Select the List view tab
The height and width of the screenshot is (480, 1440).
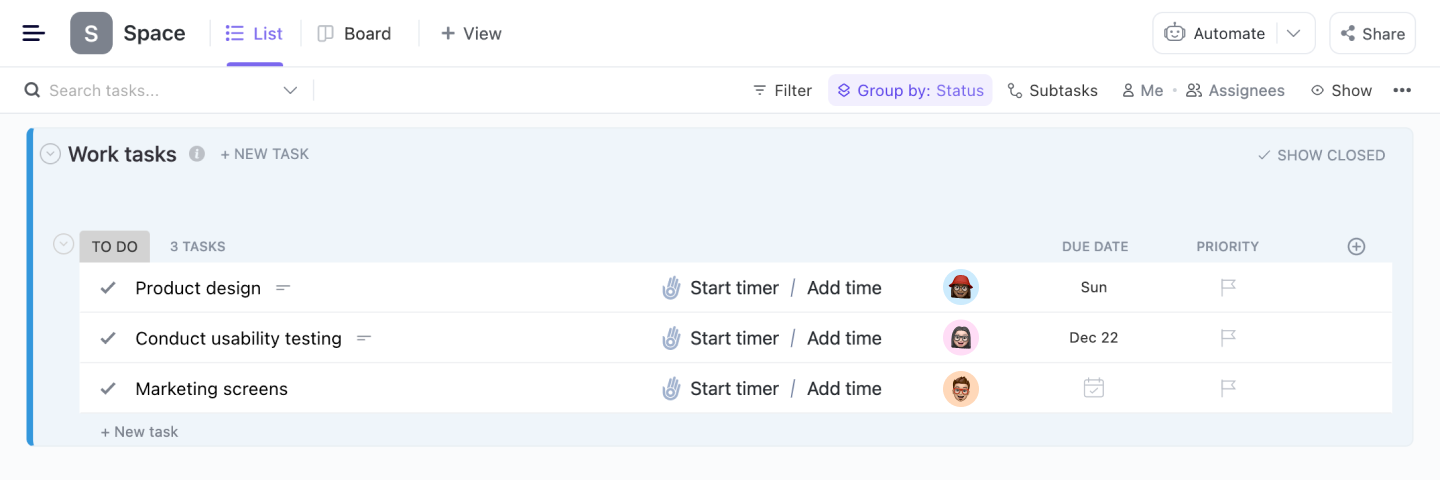[255, 33]
